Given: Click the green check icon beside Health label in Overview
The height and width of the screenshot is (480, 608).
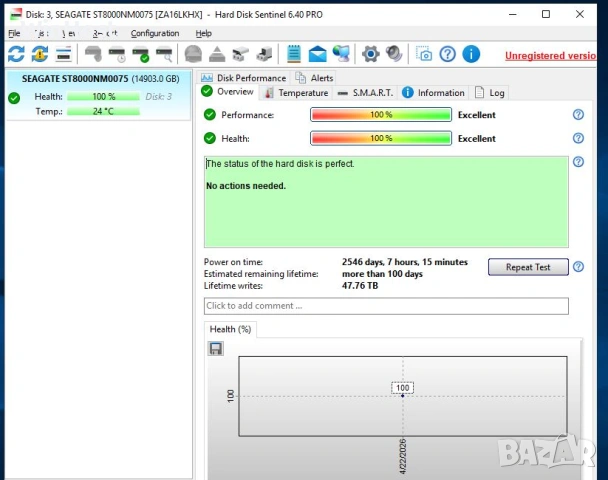Looking at the screenshot, I should pyautogui.click(x=210, y=138).
